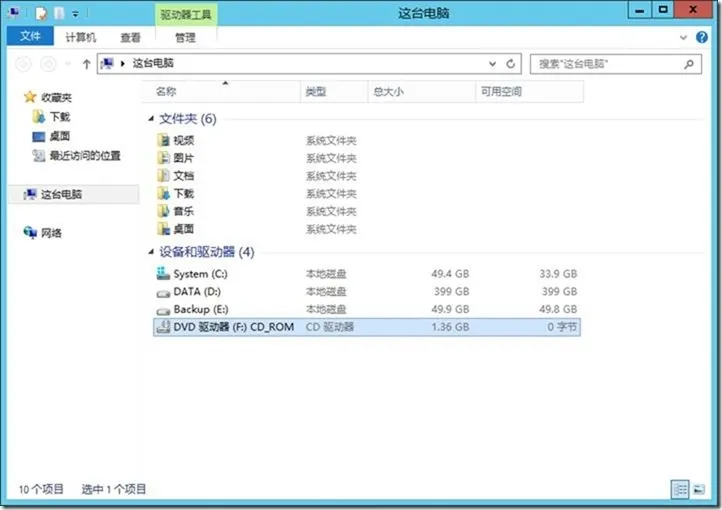Collapse the 设备和驱动器 (4) group
This screenshot has width=722, height=510.
coord(151,251)
